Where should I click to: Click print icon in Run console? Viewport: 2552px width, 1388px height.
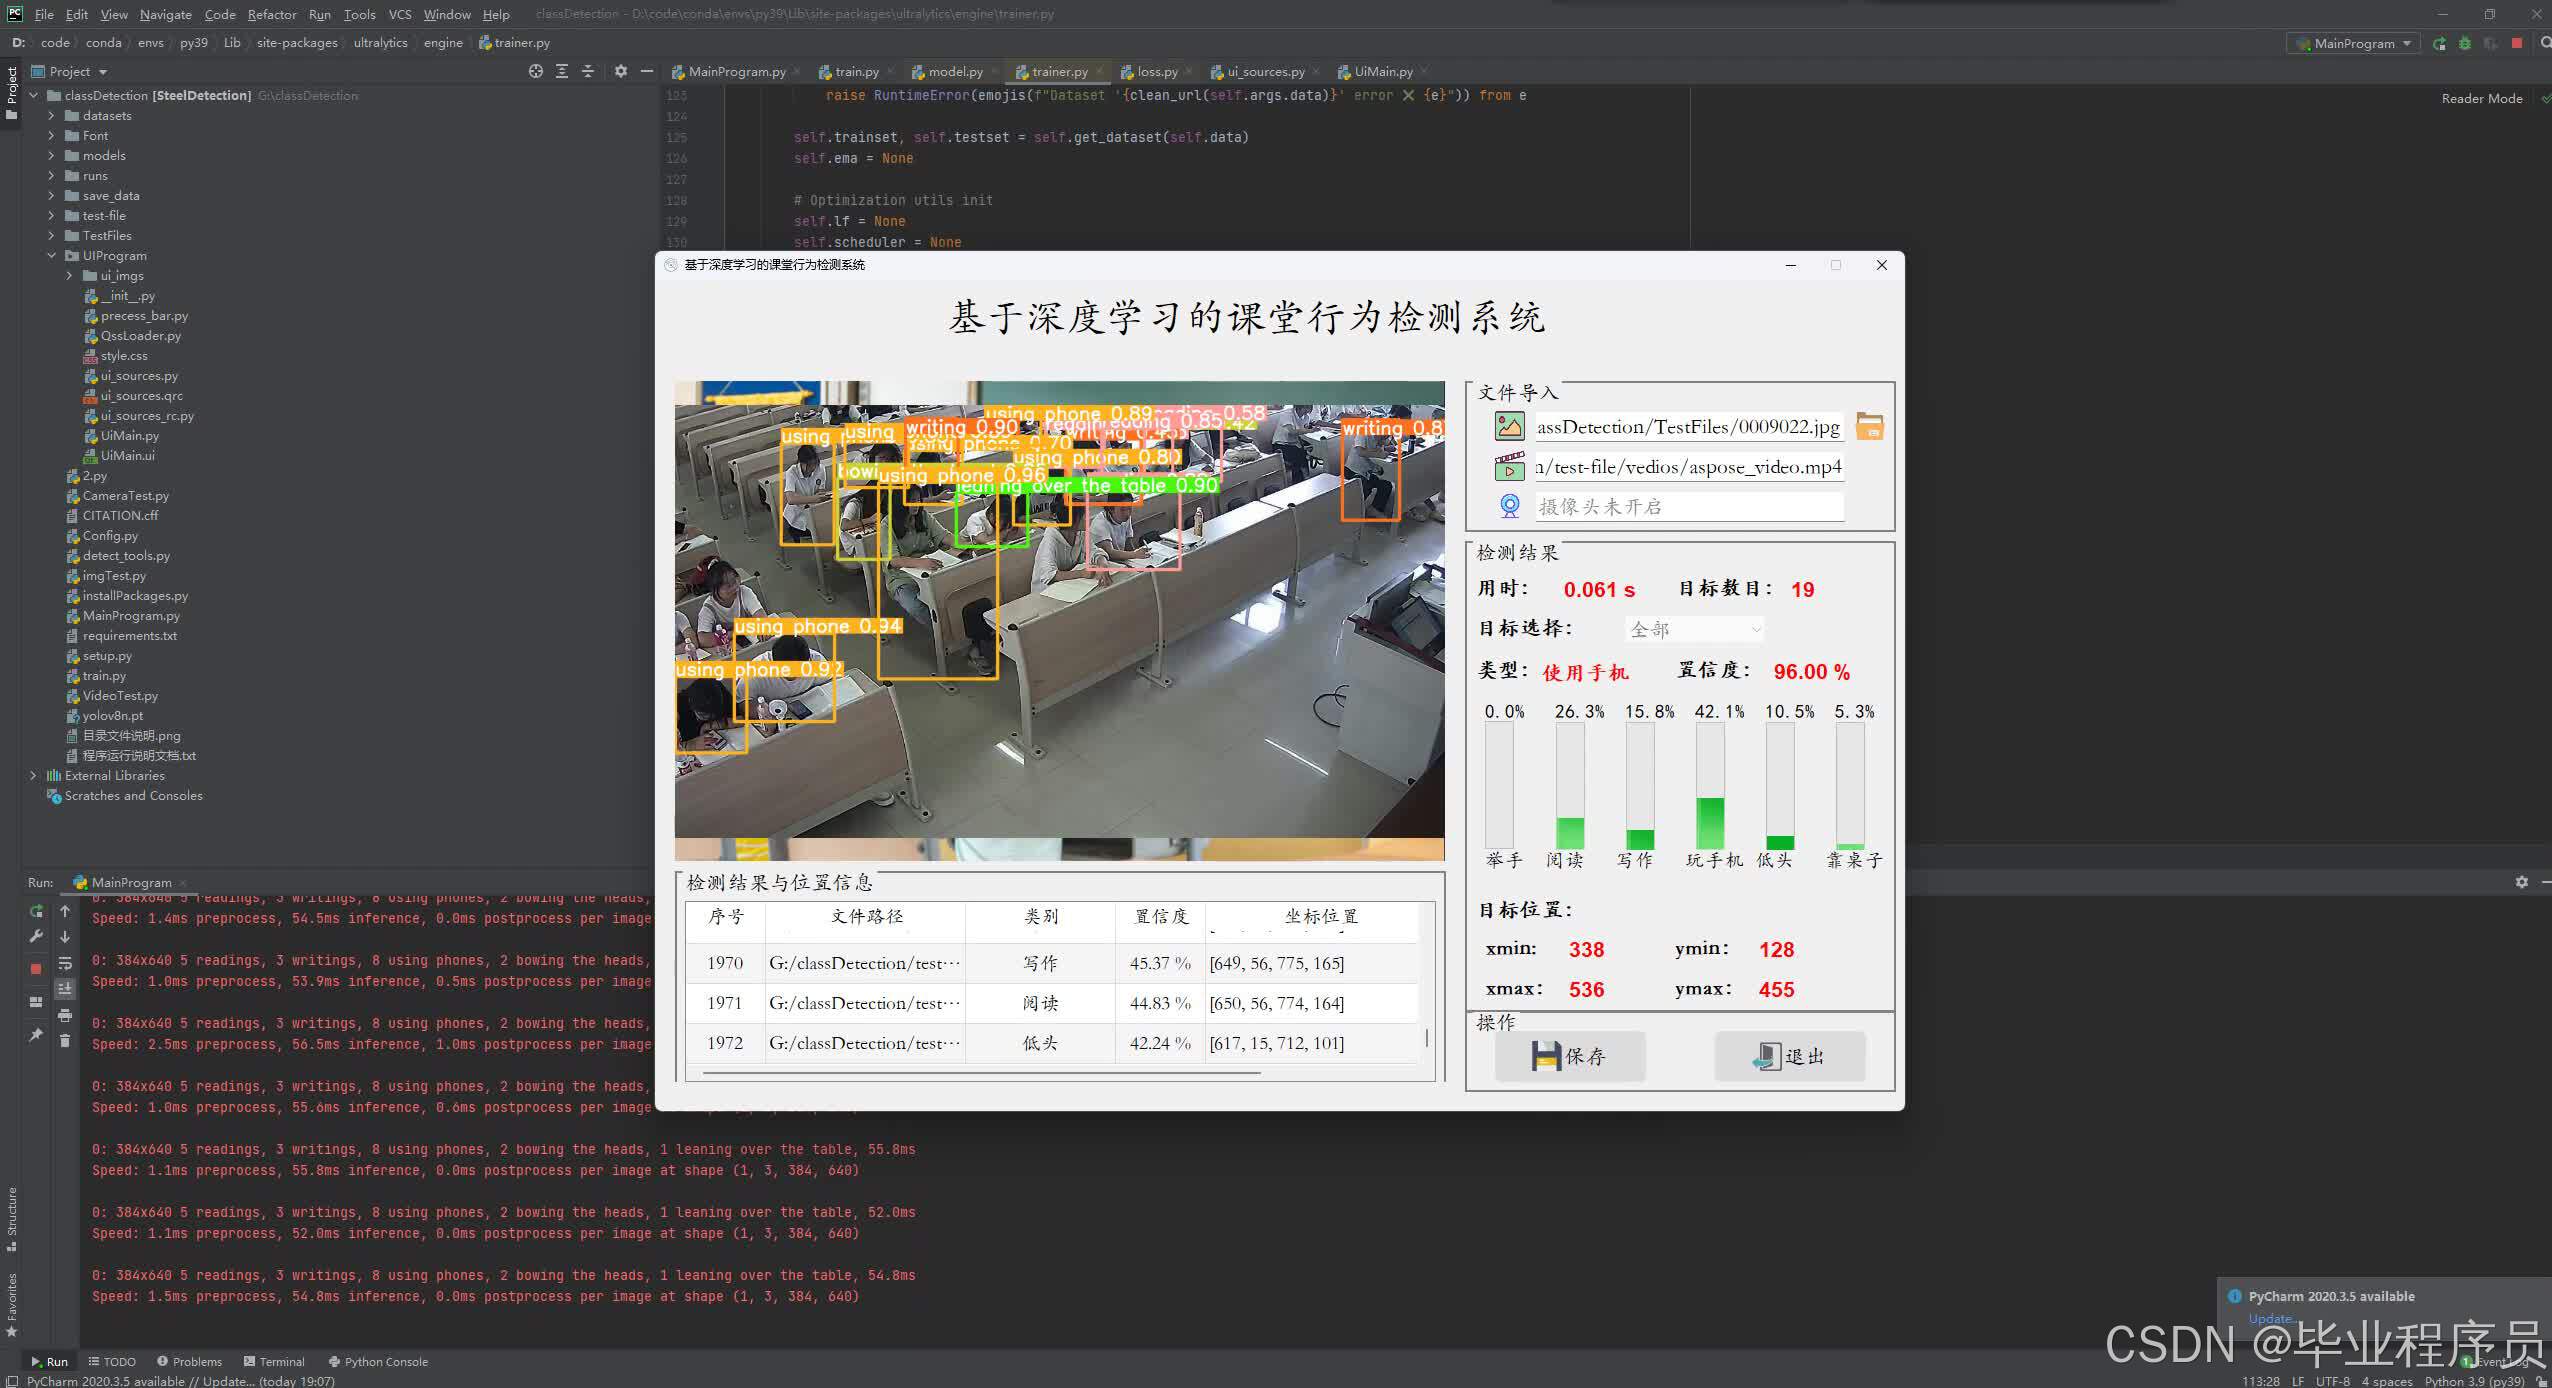pos(65,1015)
